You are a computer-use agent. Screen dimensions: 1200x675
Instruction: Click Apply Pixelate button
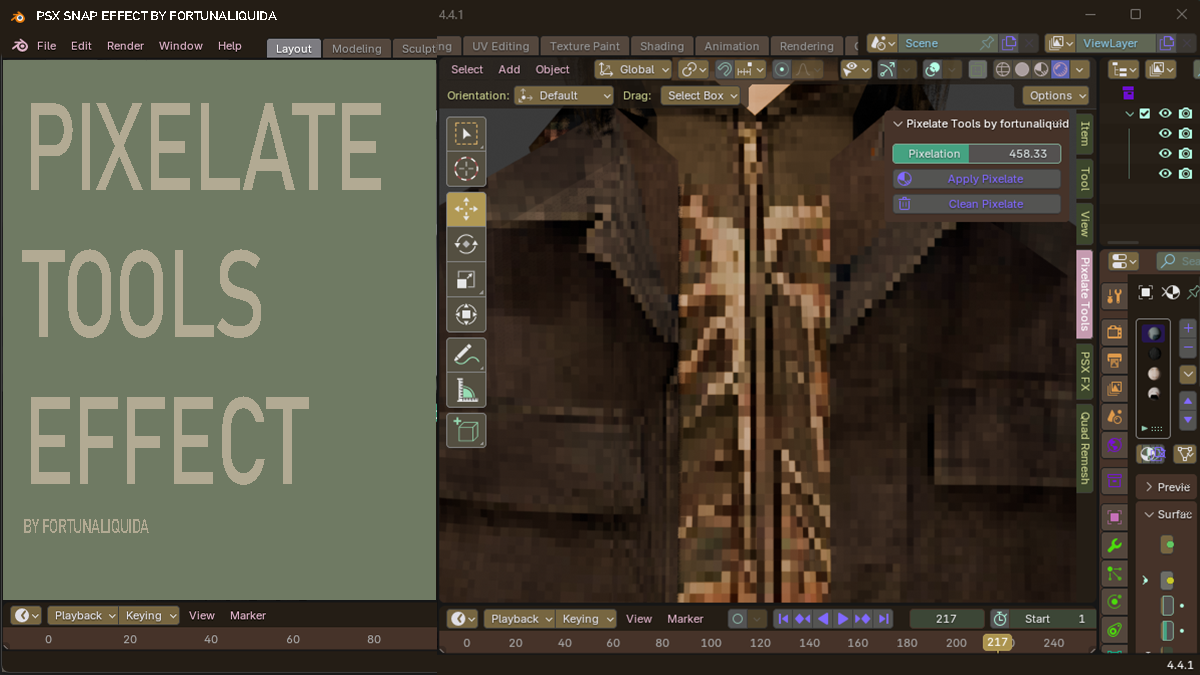pos(977,179)
